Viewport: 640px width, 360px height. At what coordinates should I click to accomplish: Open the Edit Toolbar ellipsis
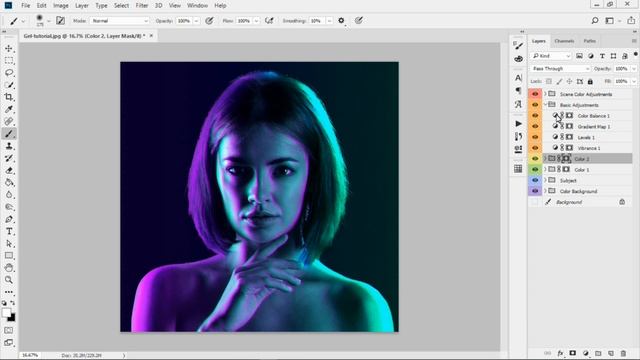point(9,292)
